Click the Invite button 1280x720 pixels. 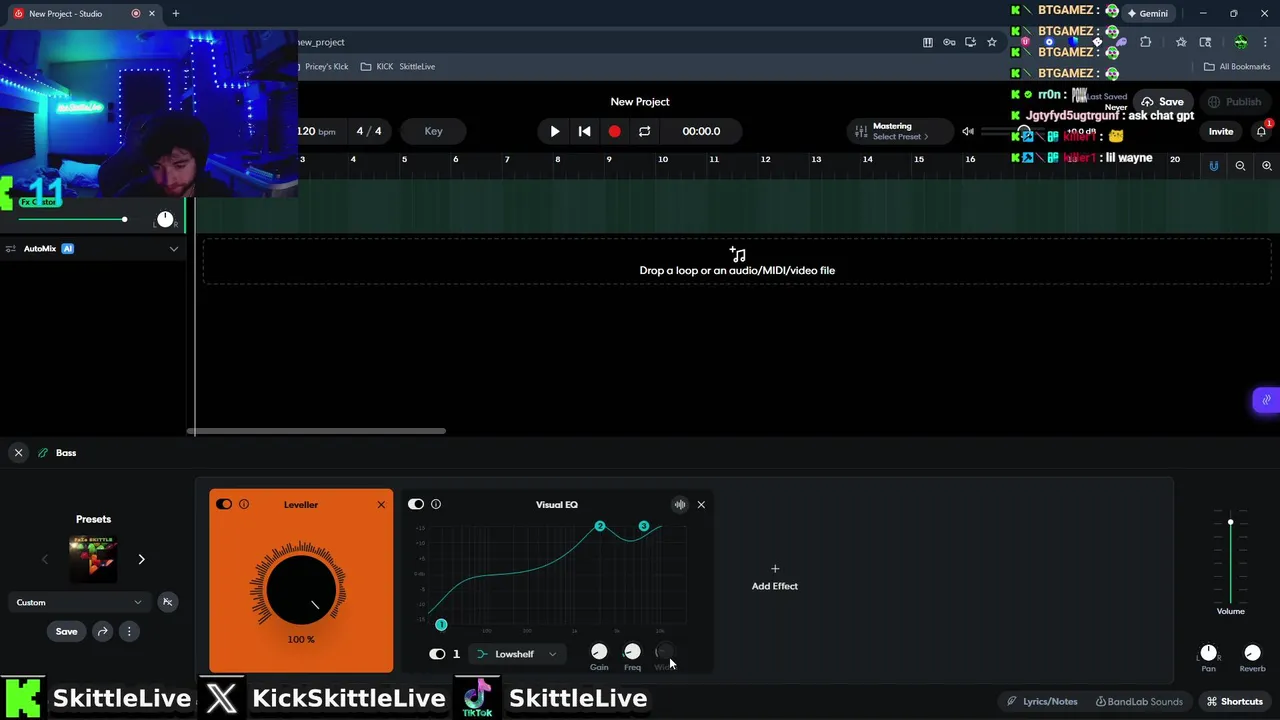1221,131
